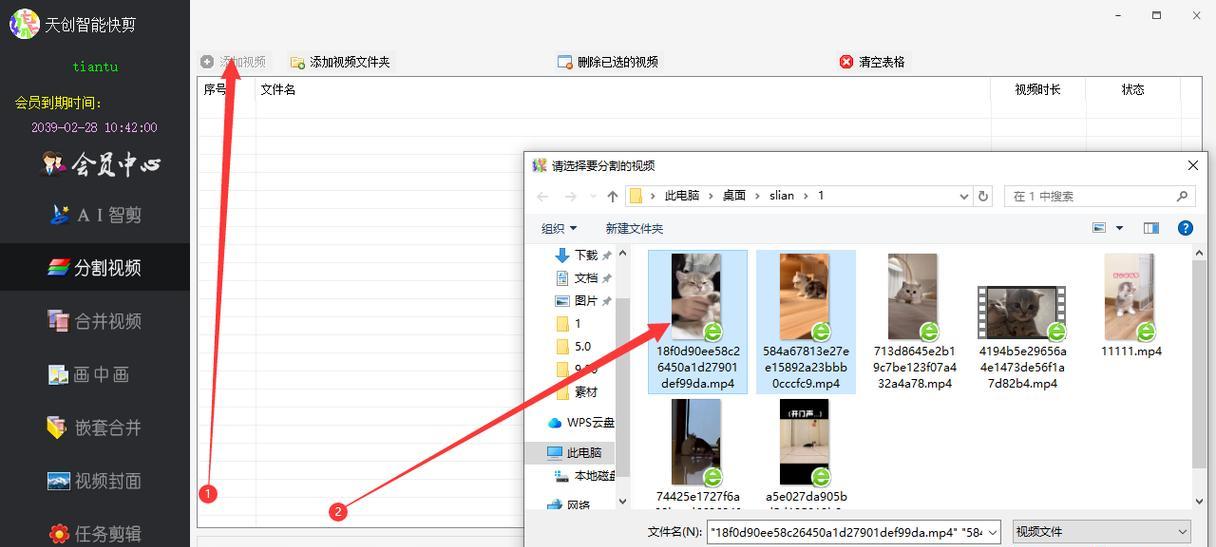Select video 4194b5e29656a4e1473de56f1a7d82b4.mp4
Viewport: 1216px width, 547px height.
pyautogui.click(x=1022, y=336)
